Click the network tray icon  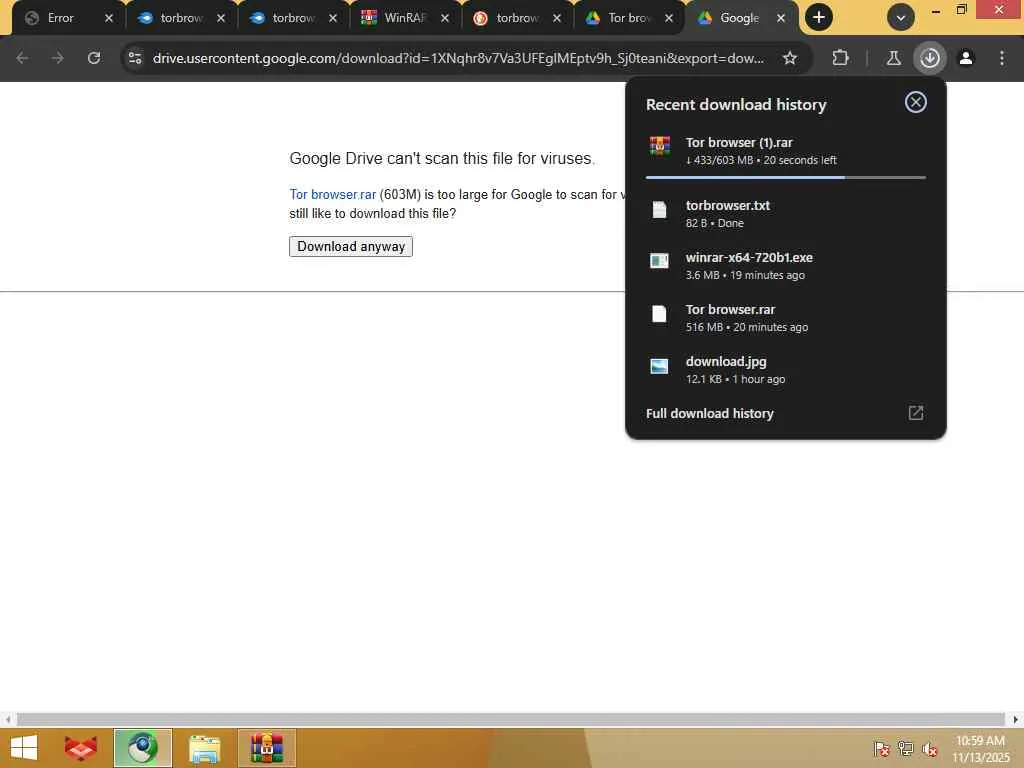[x=906, y=748]
